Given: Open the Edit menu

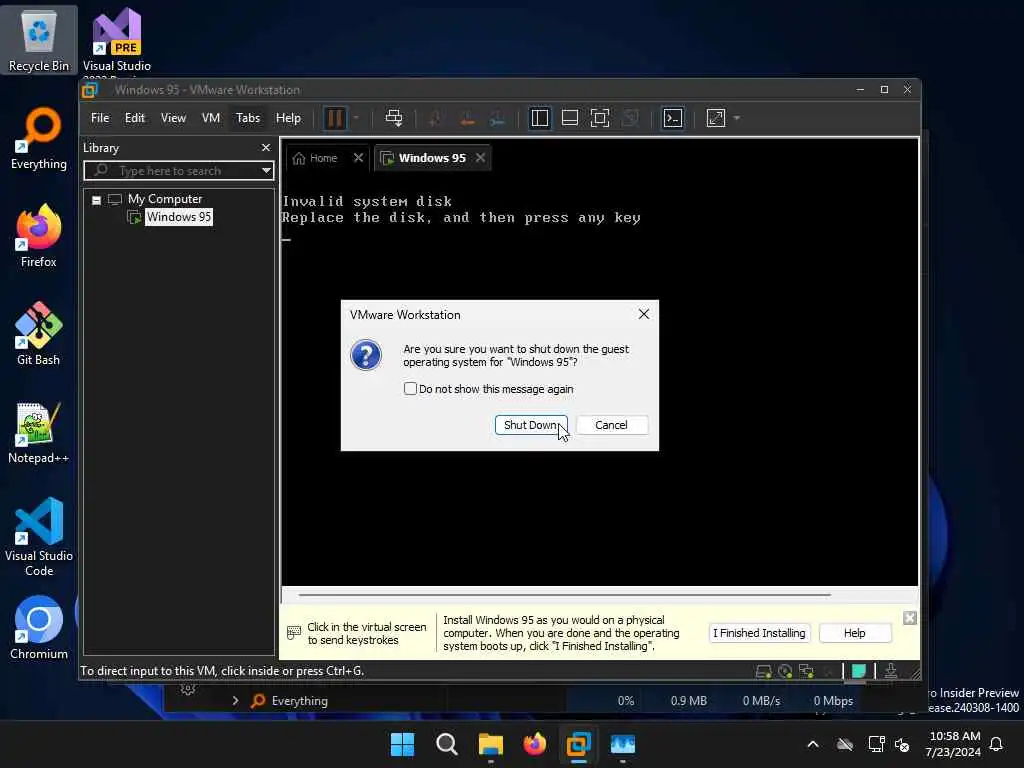Looking at the screenshot, I should [135, 118].
